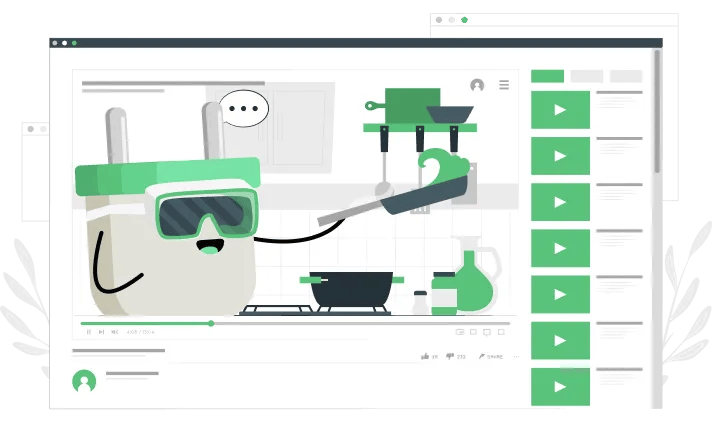Screen dimensions: 712x436
Task: Toggle miniplayer icon in player controls
Action: click(460, 332)
